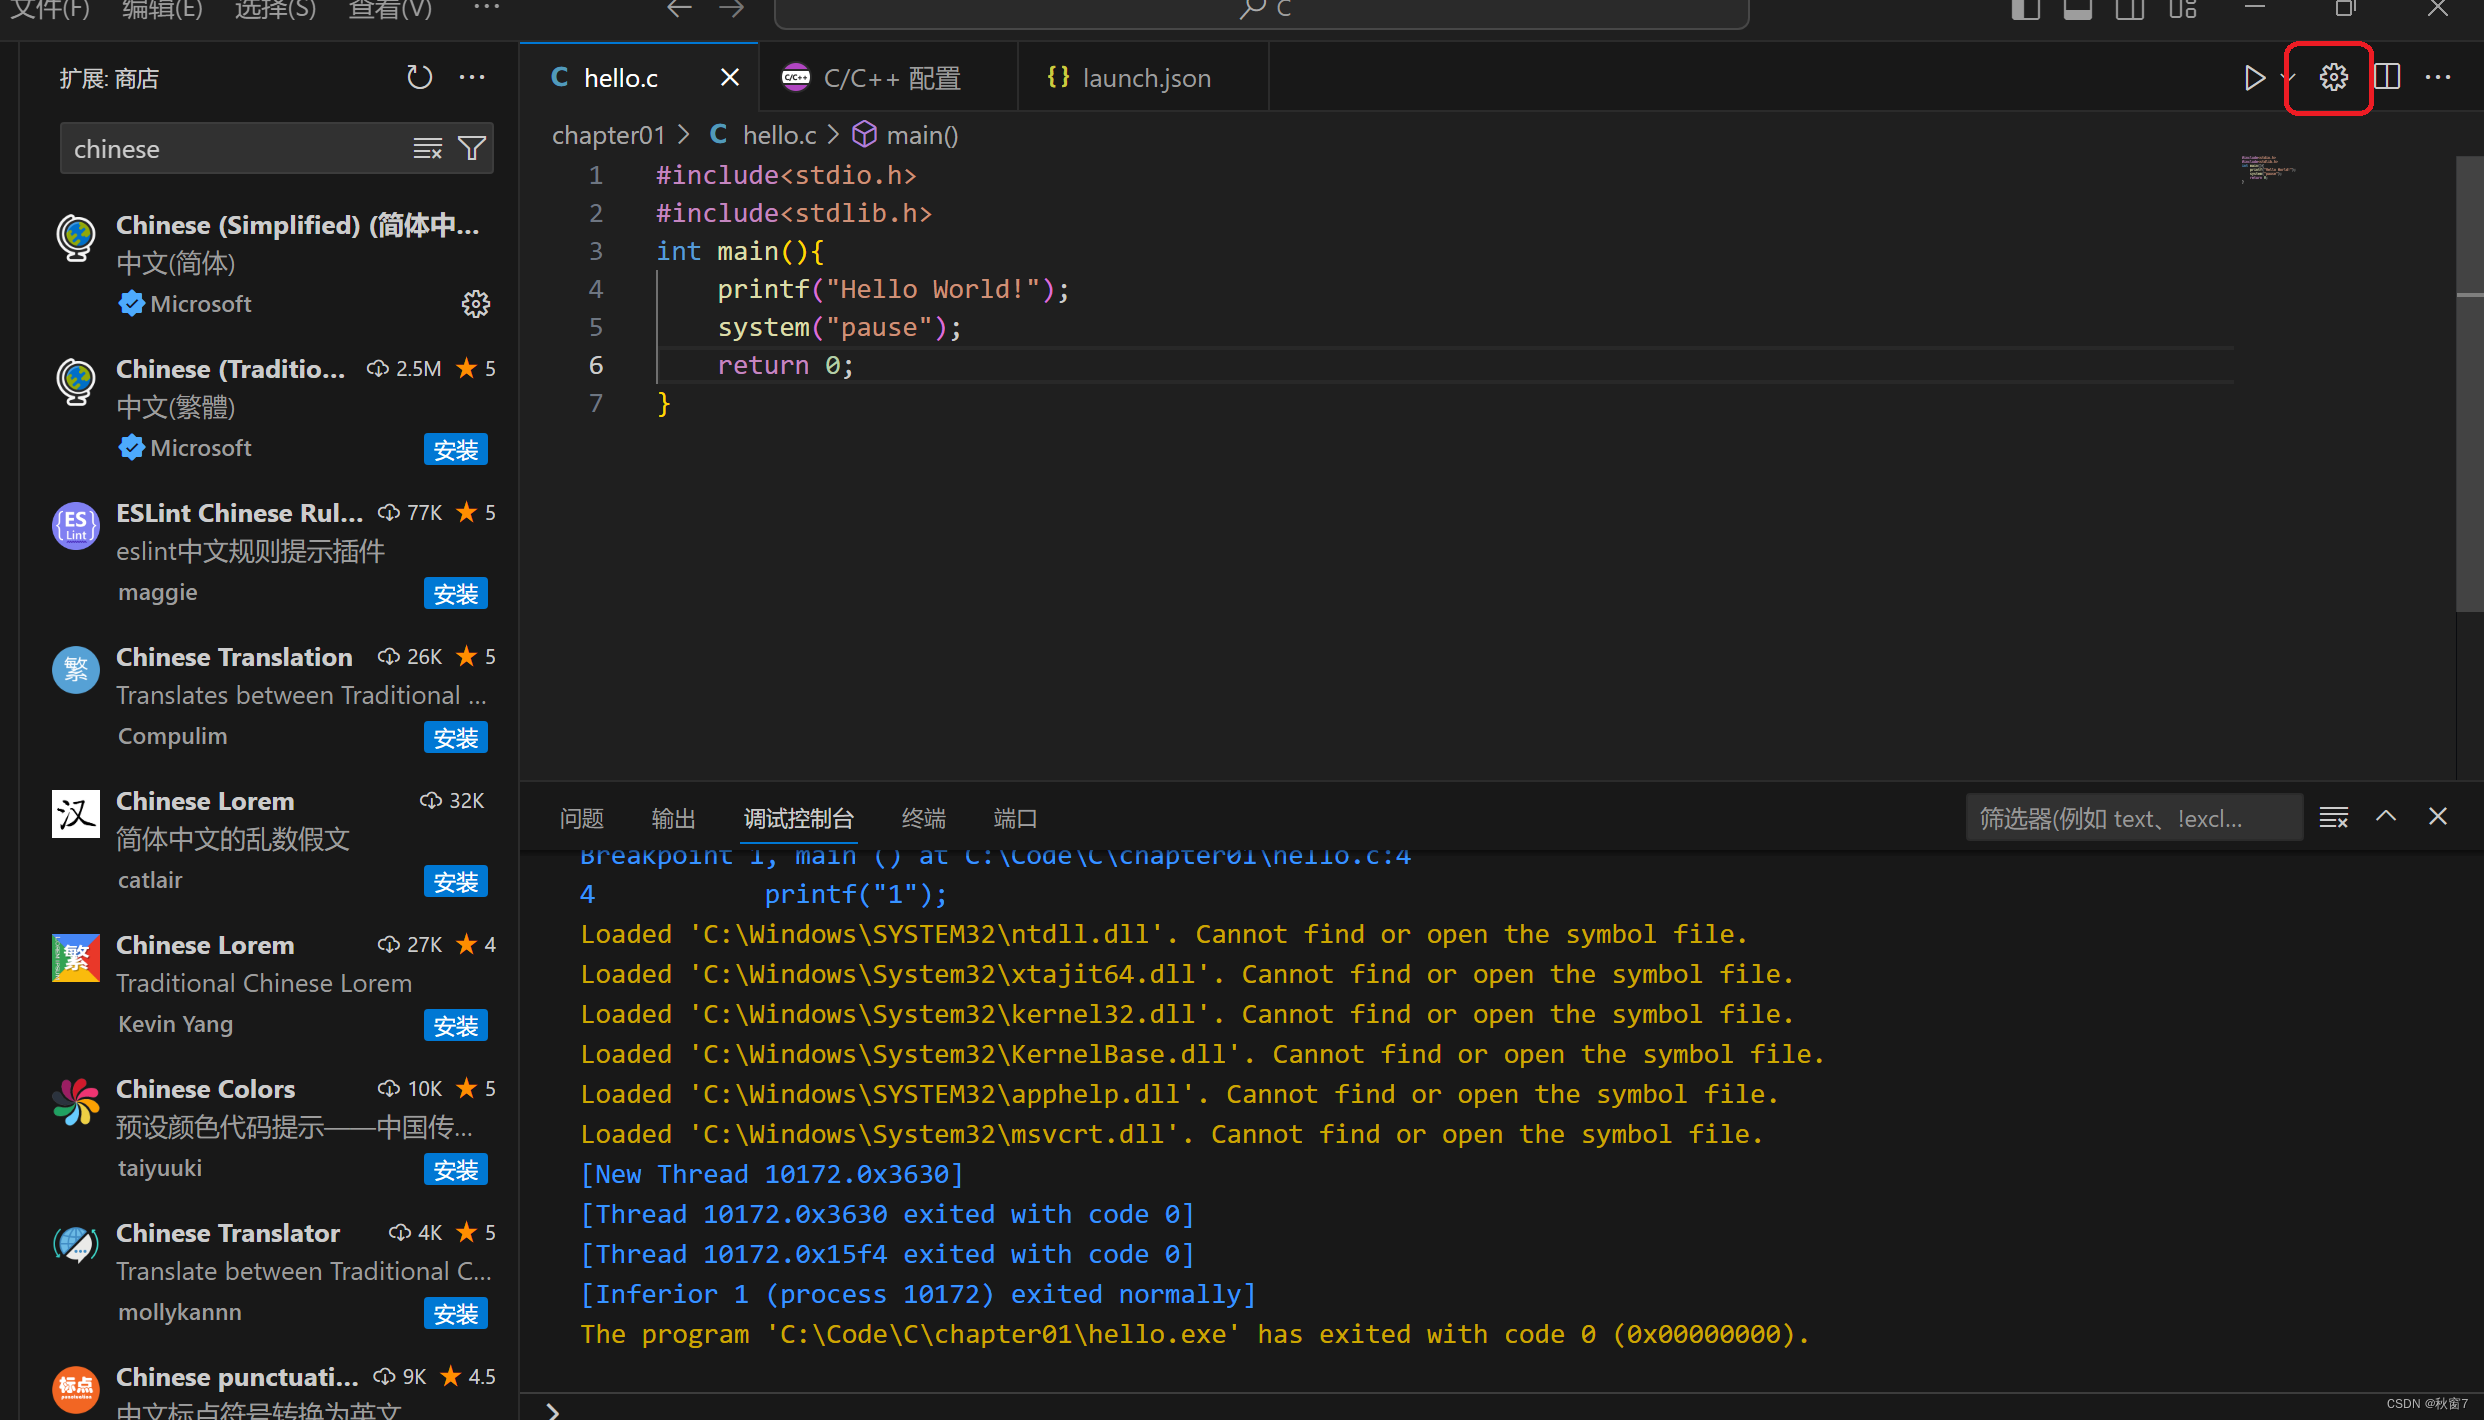Screen dimensions: 2484x1420
Task: Click line number 4 gutter
Action: click(595, 290)
